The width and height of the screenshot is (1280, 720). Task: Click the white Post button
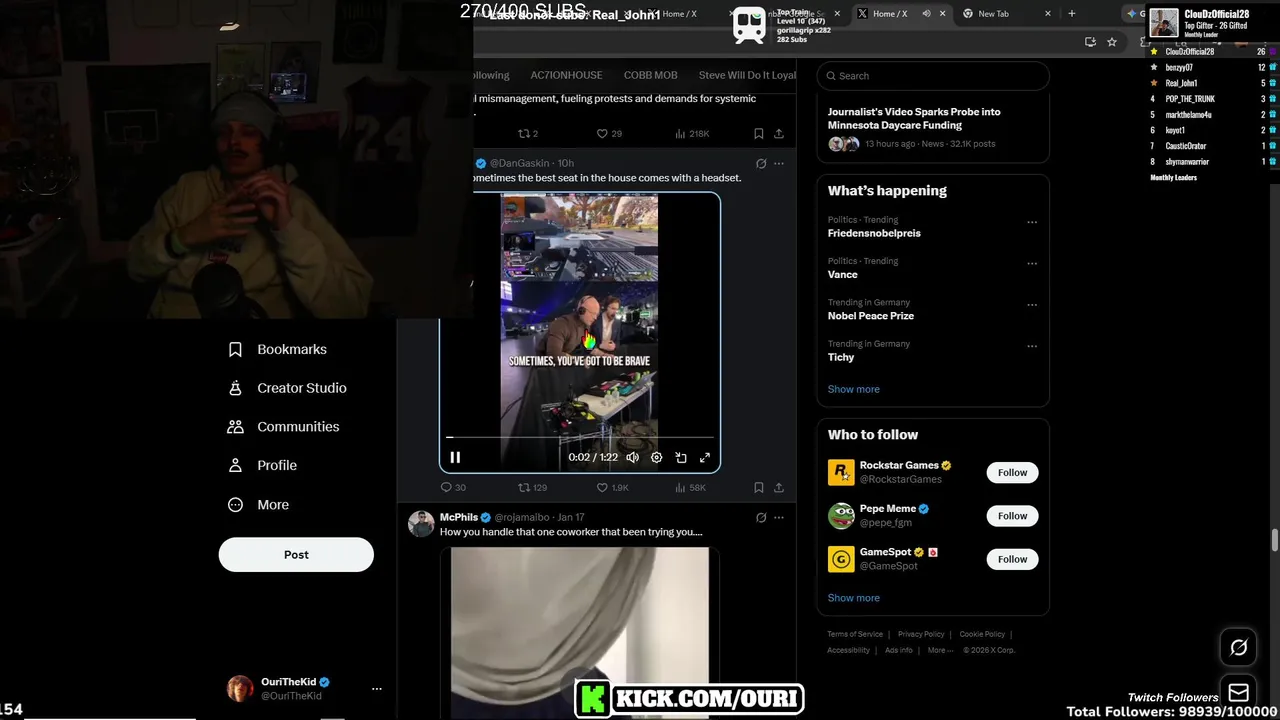296,554
